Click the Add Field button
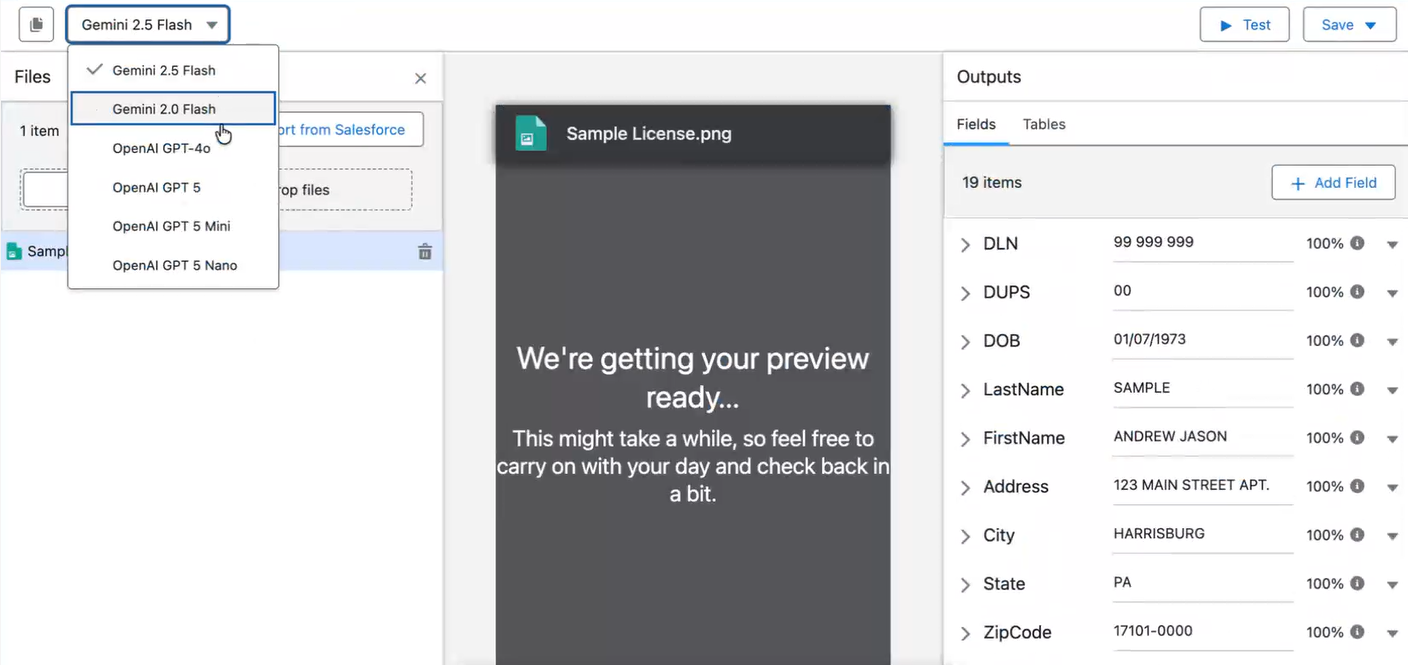The width and height of the screenshot is (1408, 665). 1333,183
